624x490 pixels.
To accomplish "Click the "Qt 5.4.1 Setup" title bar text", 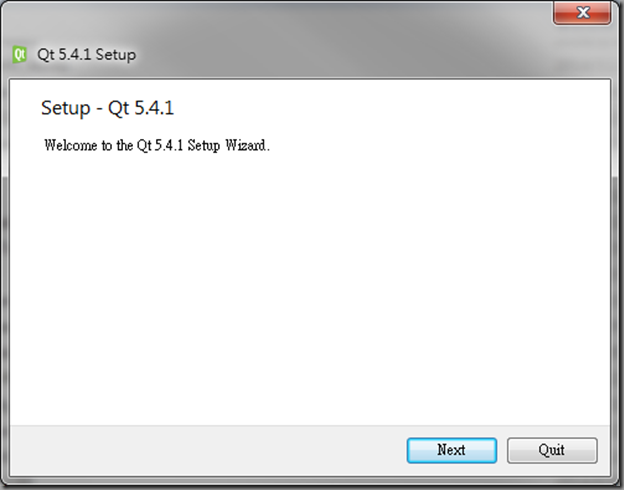I will 86,55.
